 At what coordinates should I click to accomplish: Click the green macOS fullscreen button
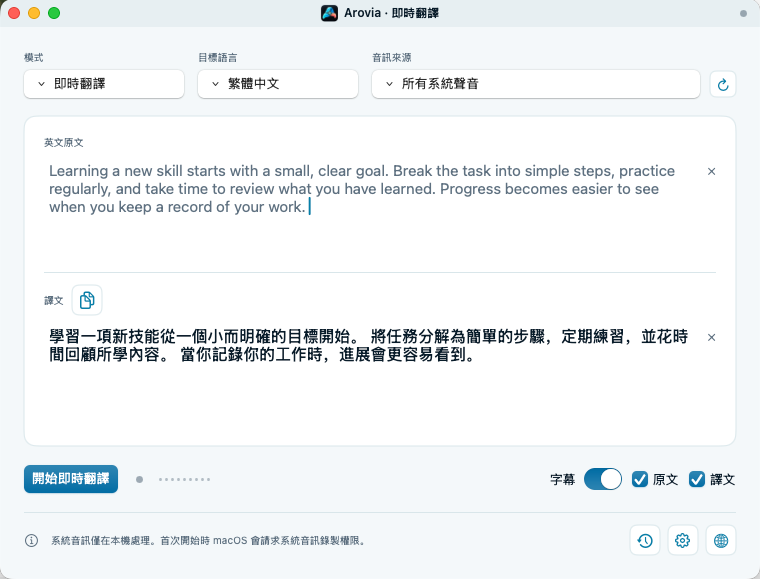click(x=54, y=13)
